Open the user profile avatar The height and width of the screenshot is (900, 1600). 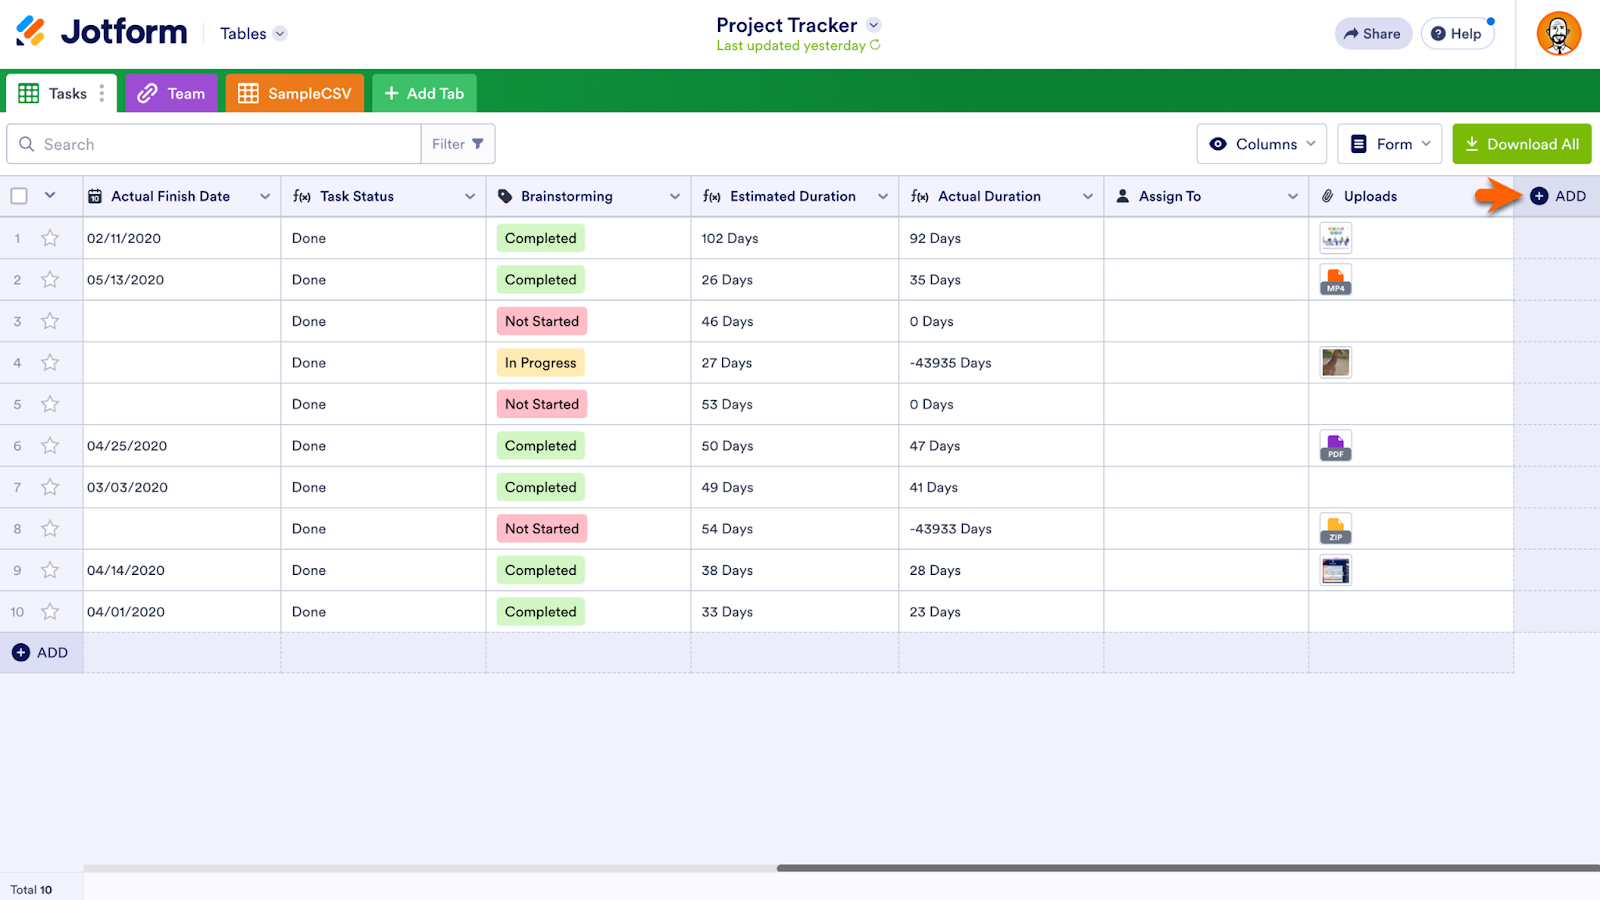coord(1558,34)
